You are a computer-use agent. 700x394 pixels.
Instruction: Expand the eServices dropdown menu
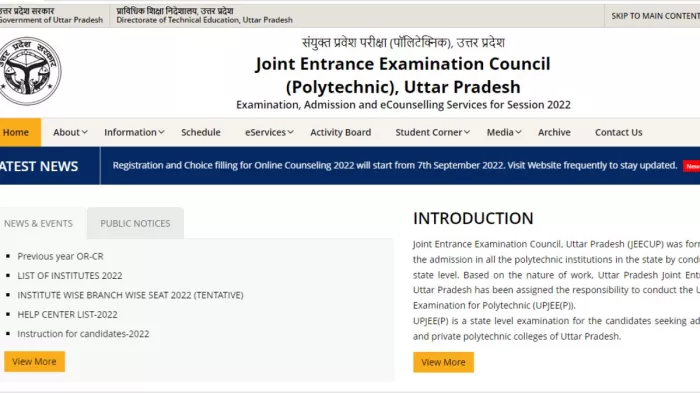[x=269, y=133]
